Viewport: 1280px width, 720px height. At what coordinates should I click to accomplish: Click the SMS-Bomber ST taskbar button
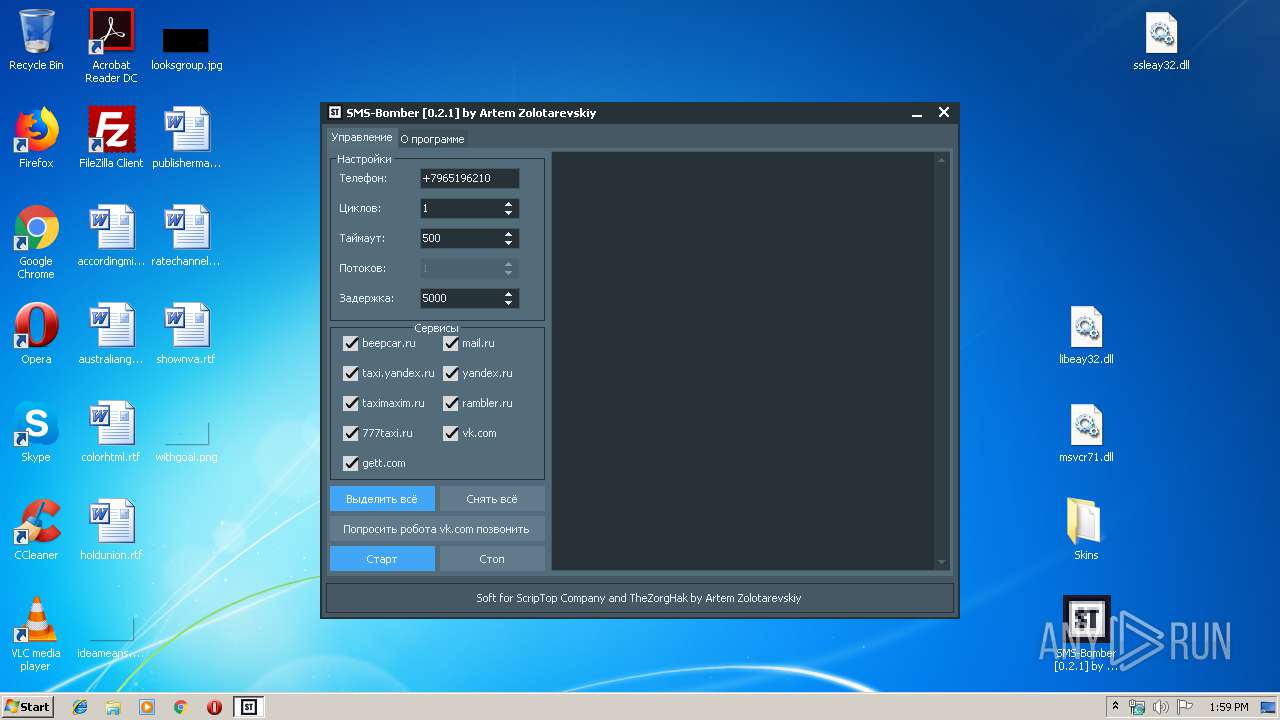(x=248, y=707)
